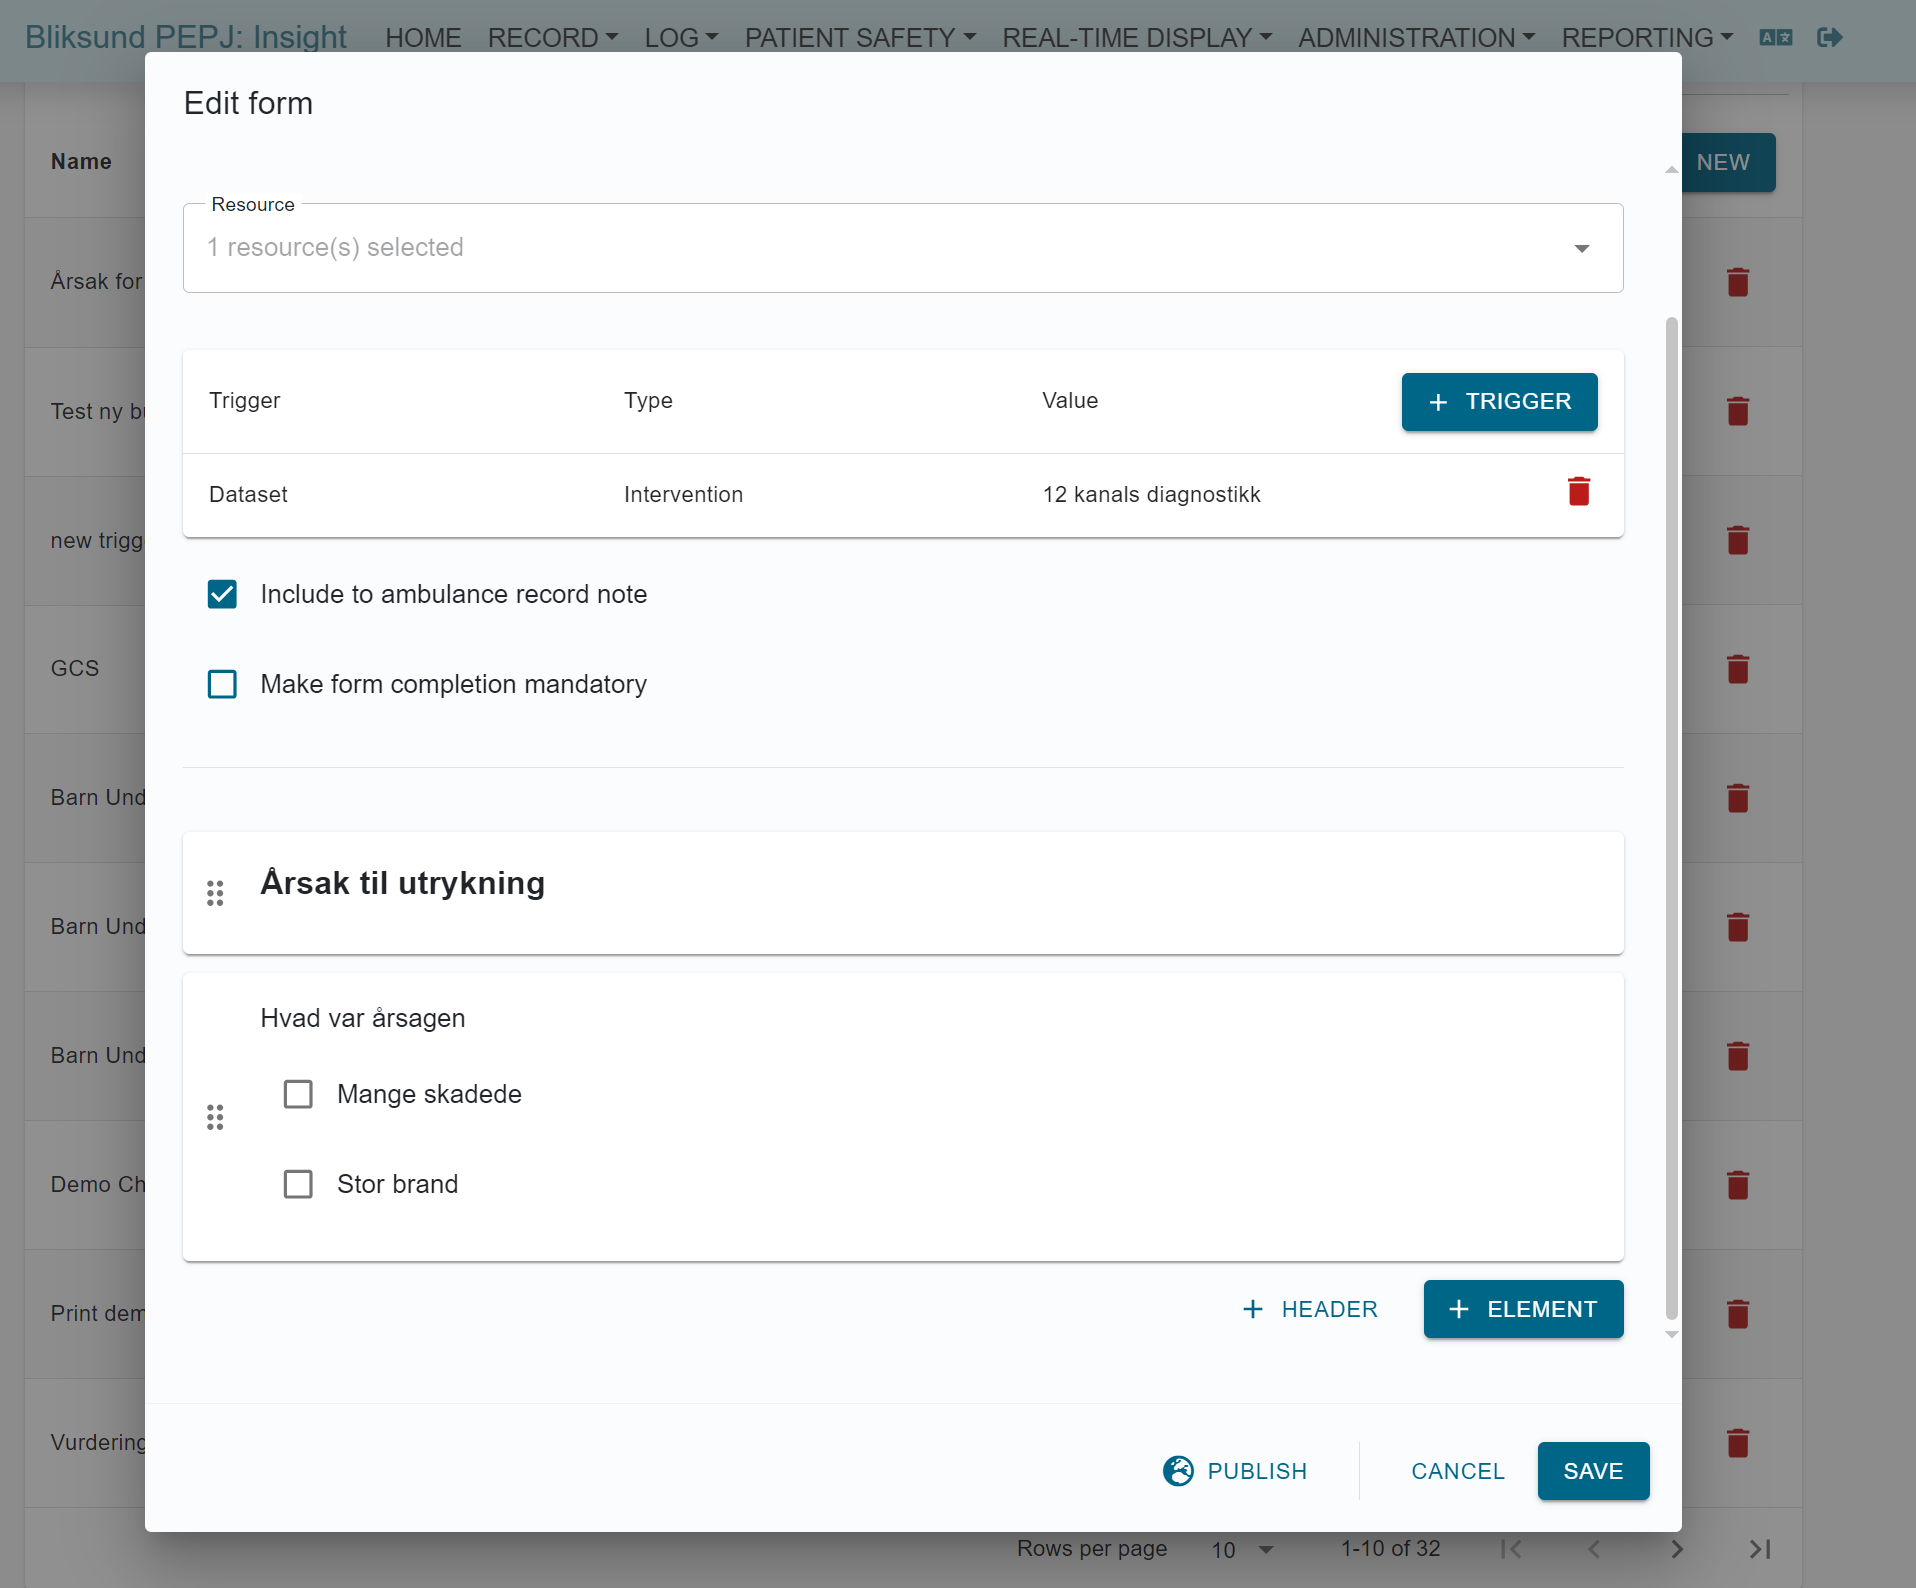Go to previous page of the table
The height and width of the screenshot is (1588, 1916).
tap(1594, 1549)
